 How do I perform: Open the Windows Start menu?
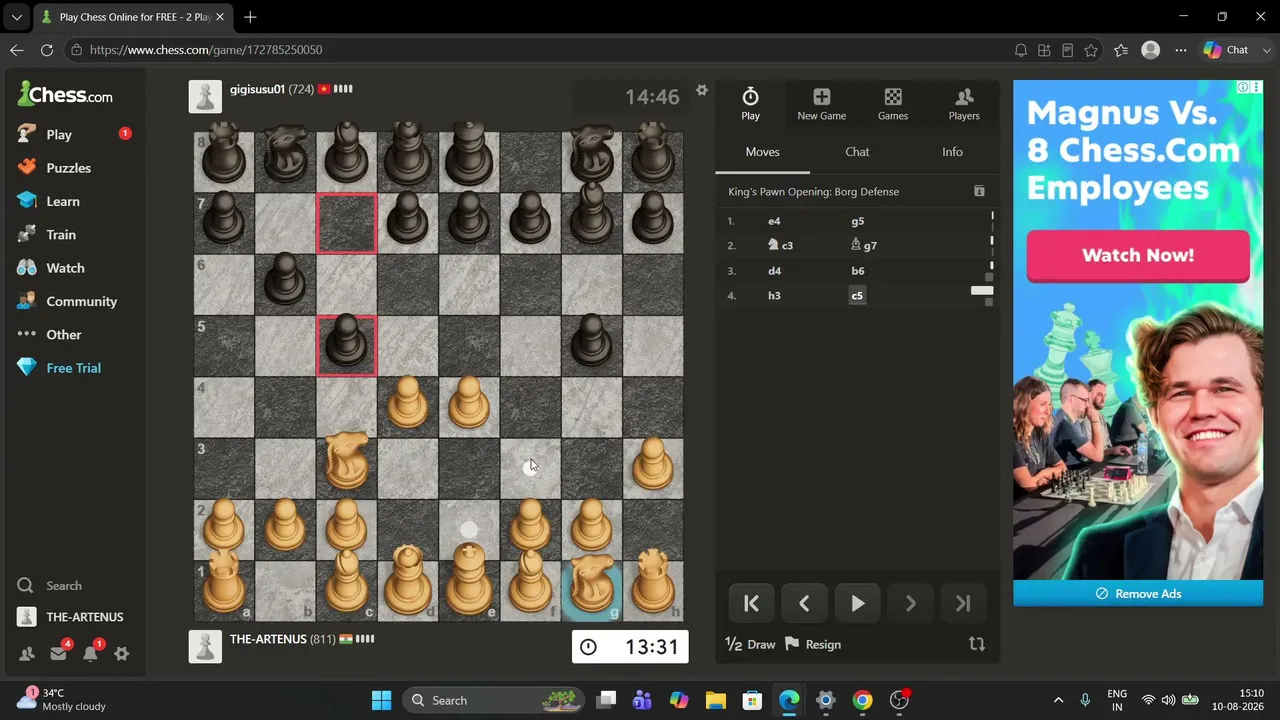(382, 700)
